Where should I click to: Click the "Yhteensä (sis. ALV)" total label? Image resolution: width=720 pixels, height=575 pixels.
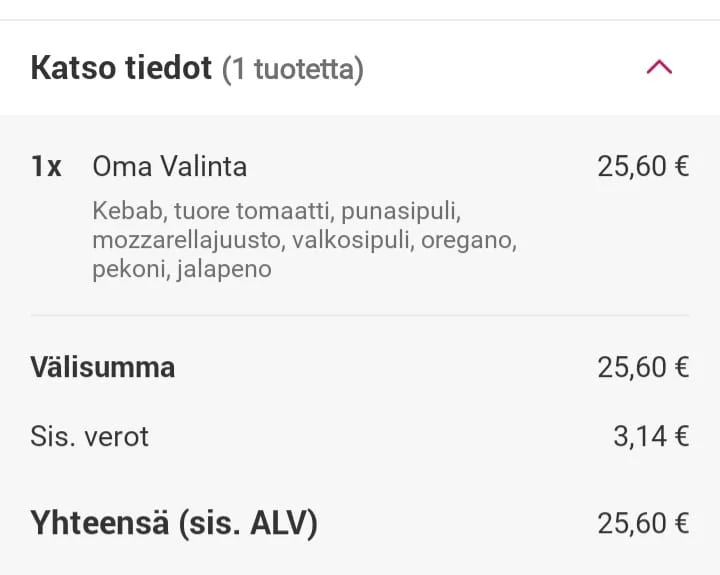click(x=173, y=522)
